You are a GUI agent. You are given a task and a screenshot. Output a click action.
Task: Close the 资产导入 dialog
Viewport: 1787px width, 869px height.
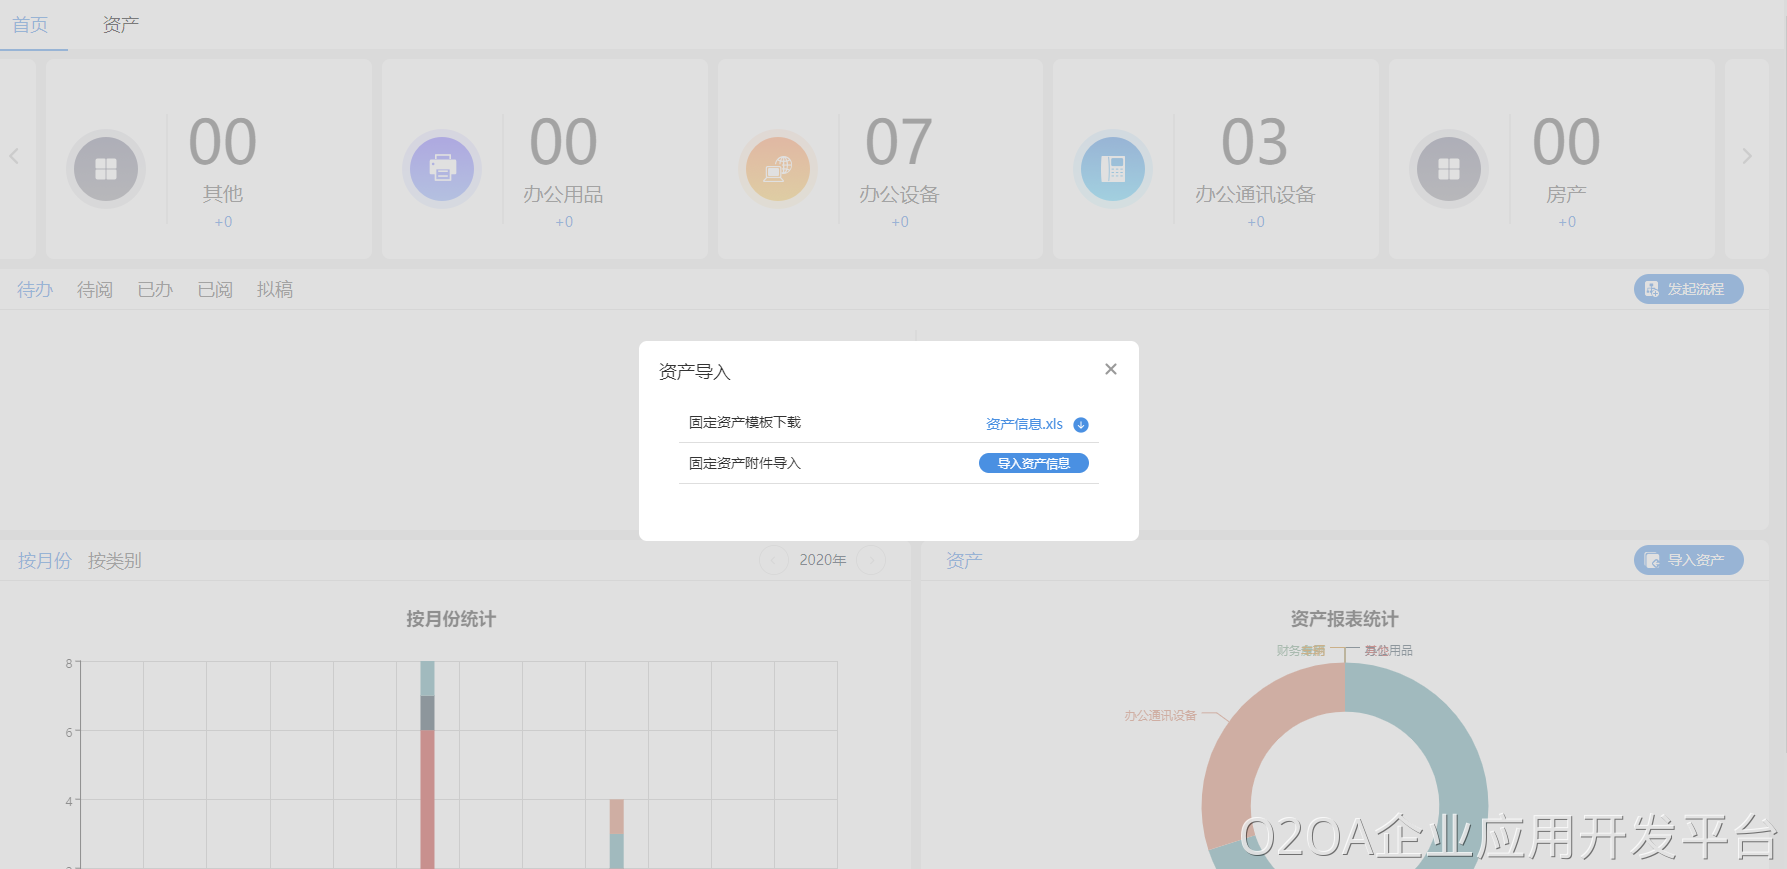(1110, 369)
